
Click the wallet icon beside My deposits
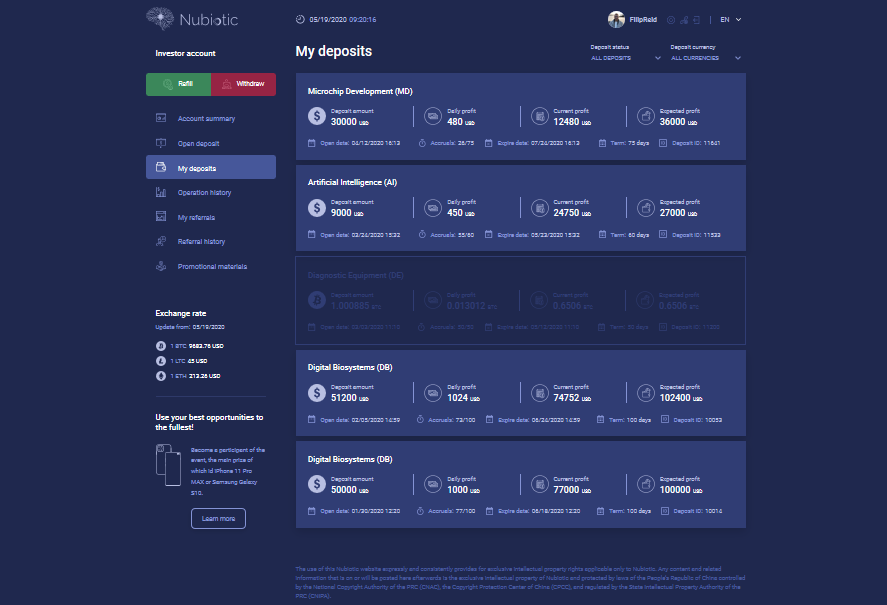[x=161, y=167]
